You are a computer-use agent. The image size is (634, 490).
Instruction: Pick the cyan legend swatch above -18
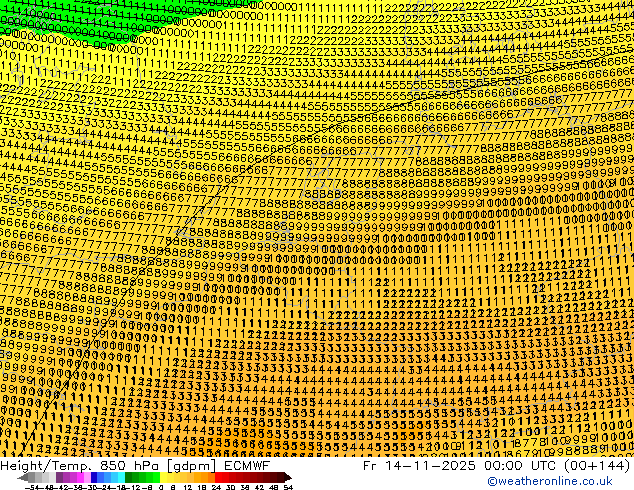[121, 477]
